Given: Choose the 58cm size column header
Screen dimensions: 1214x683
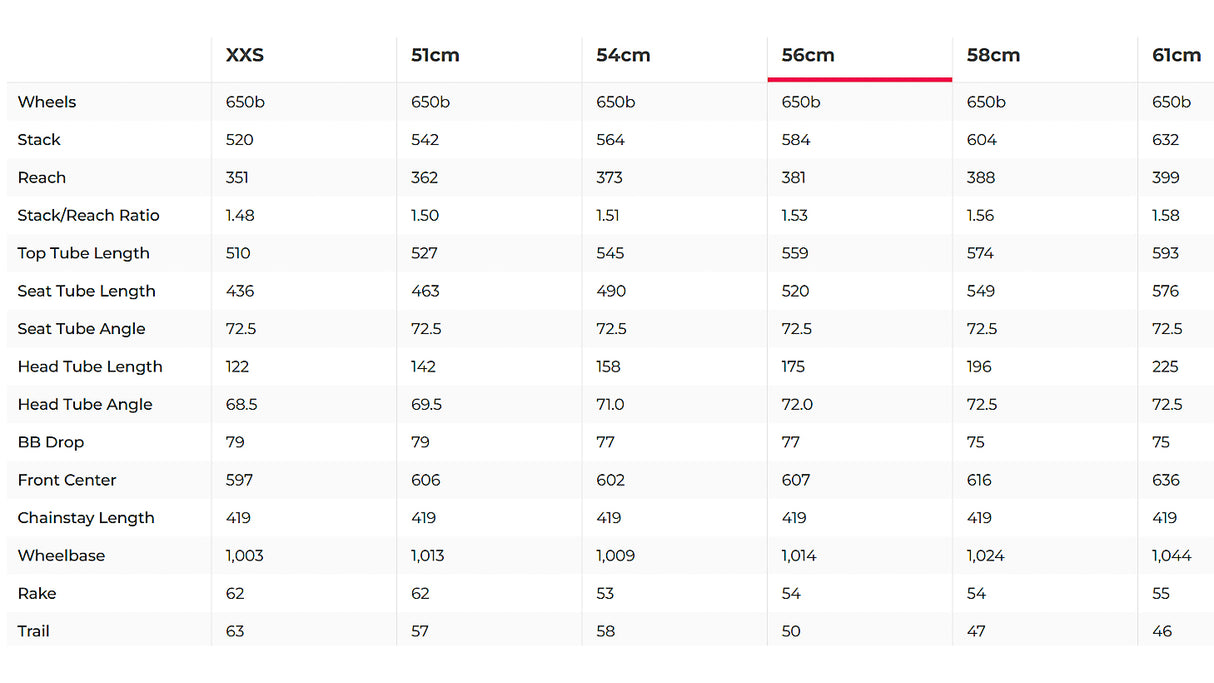Looking at the screenshot, I should tap(993, 56).
